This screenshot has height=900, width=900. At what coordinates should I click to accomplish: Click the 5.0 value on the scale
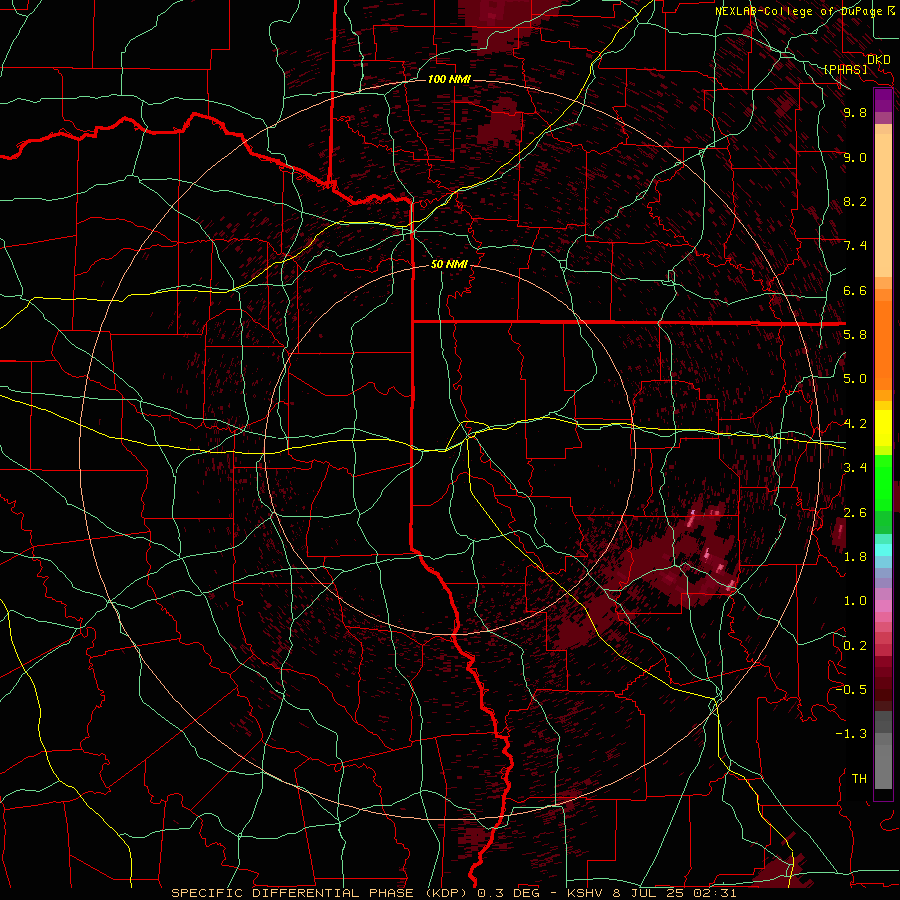tap(855, 379)
